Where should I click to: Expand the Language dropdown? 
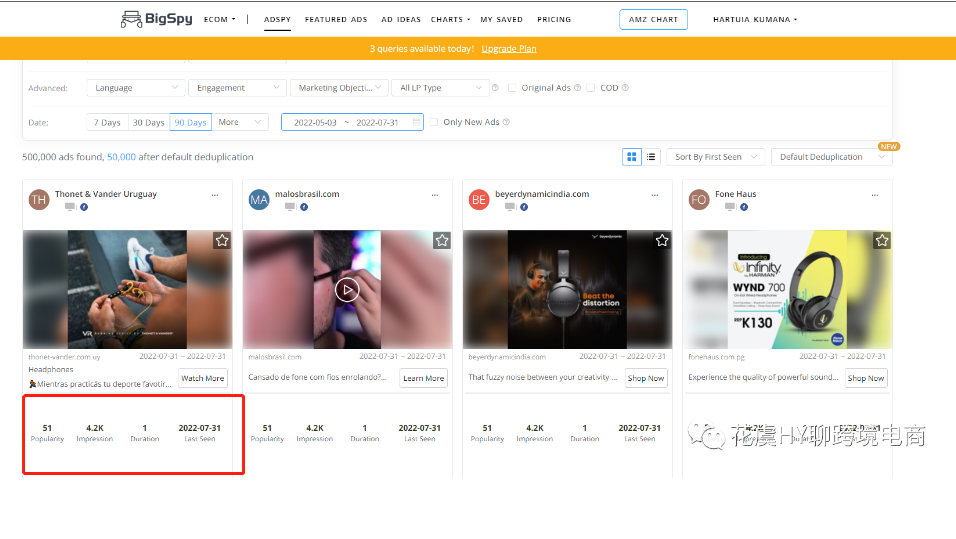click(x=136, y=88)
